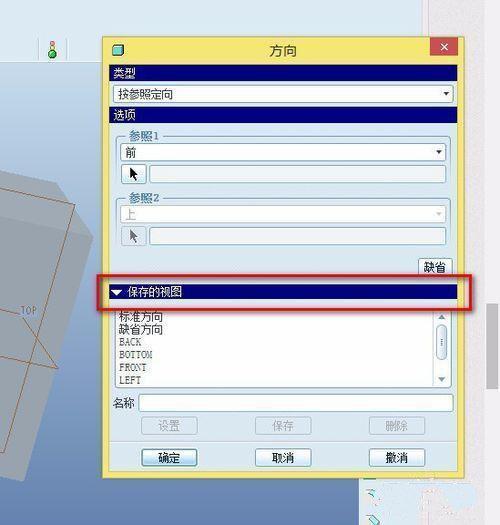500x525 pixels.
Task: Click the 缺省 button
Action: (435, 267)
